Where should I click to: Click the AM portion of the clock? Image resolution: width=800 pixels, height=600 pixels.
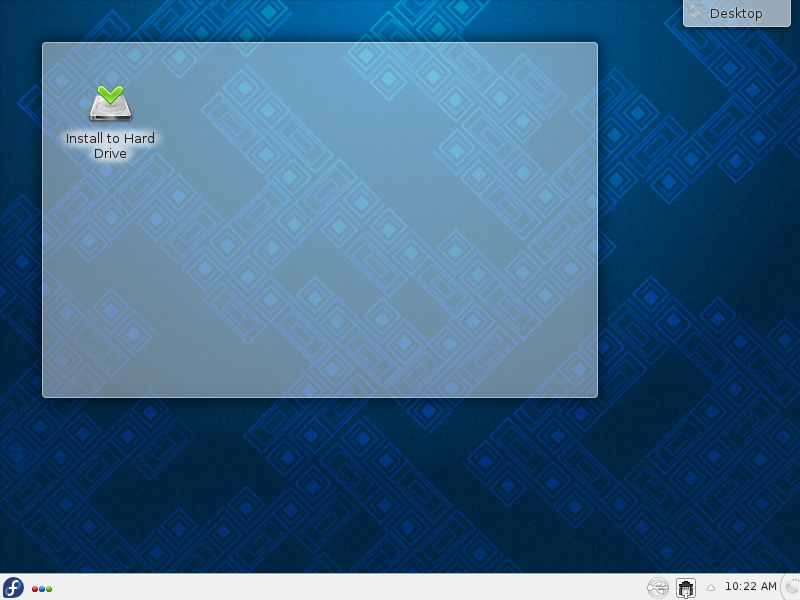[x=765, y=586]
